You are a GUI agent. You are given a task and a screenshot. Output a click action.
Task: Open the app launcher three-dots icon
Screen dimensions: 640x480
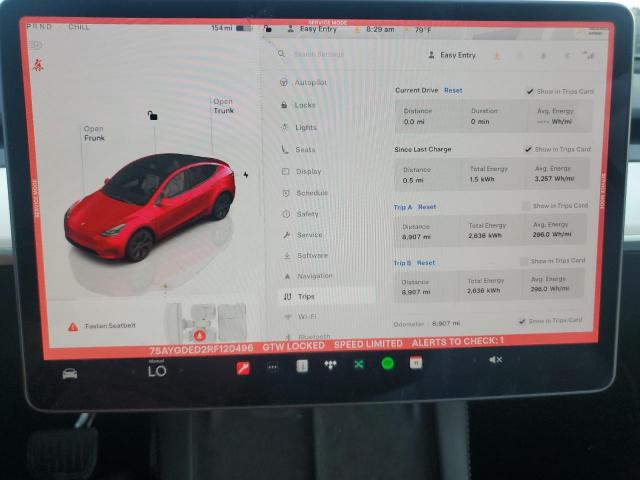273,367
